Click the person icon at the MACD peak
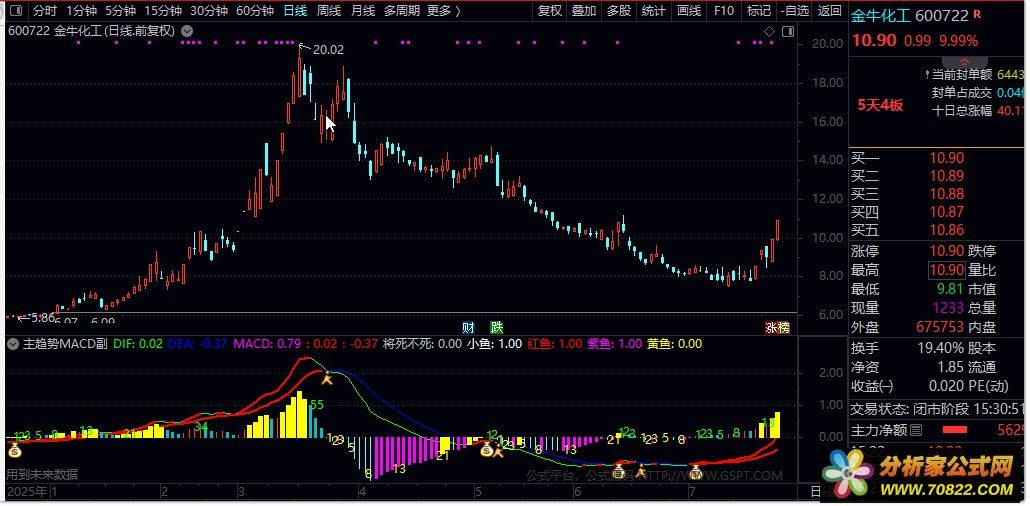Screen dimensions: 1030x506 point(326,377)
